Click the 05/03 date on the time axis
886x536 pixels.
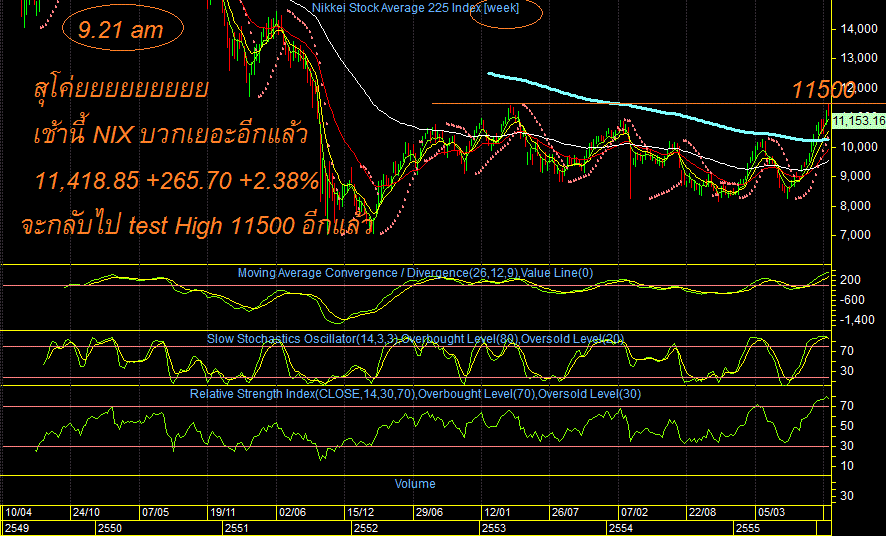(771, 512)
